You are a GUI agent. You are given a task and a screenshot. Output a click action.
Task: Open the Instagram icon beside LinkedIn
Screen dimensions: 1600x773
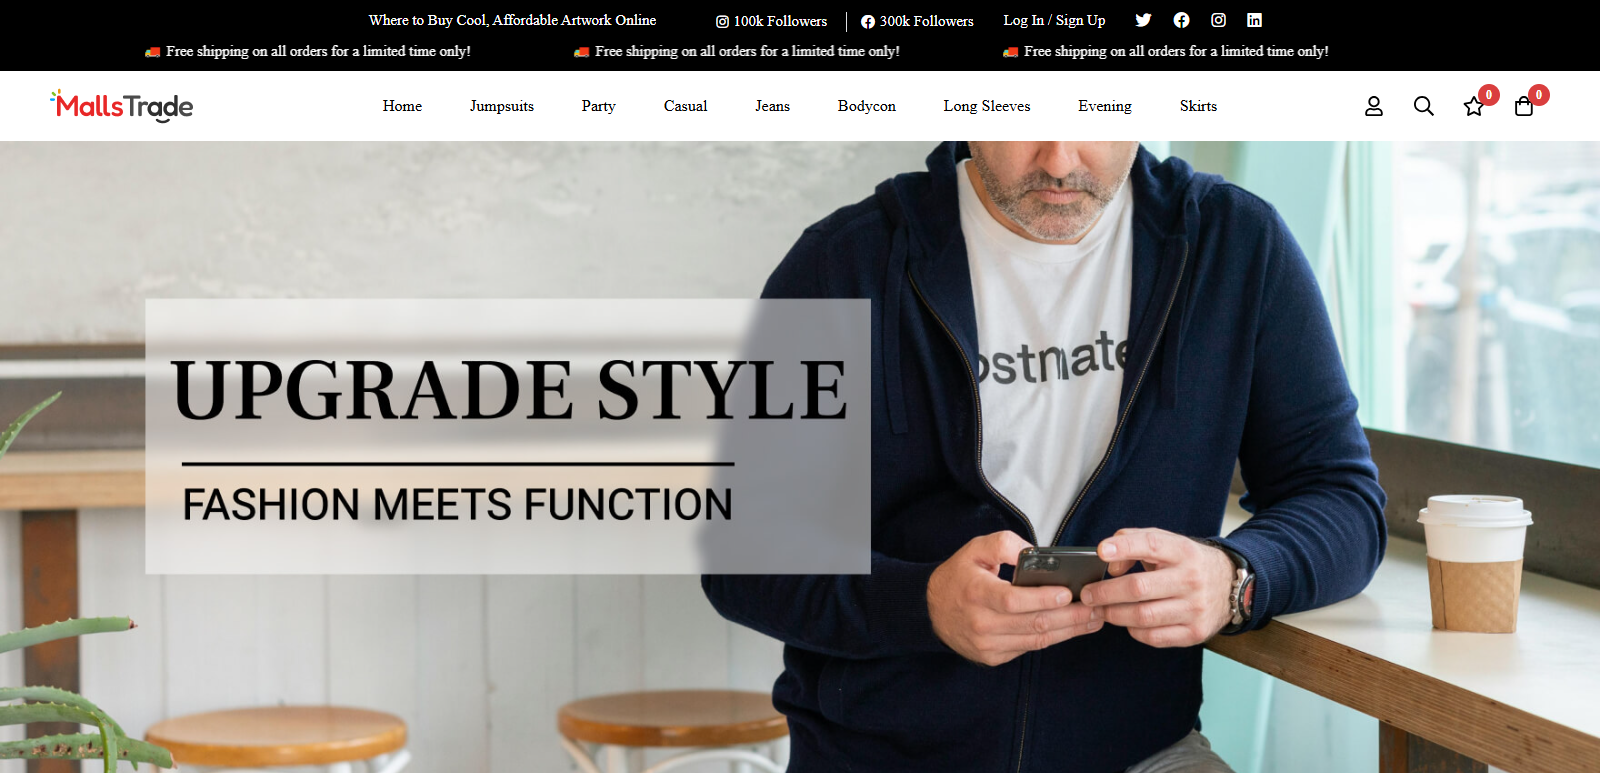click(x=1218, y=20)
